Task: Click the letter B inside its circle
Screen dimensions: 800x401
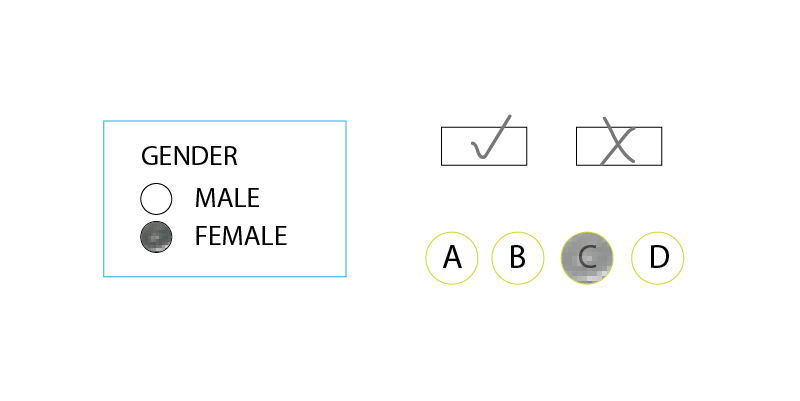Action: pyautogui.click(x=517, y=257)
